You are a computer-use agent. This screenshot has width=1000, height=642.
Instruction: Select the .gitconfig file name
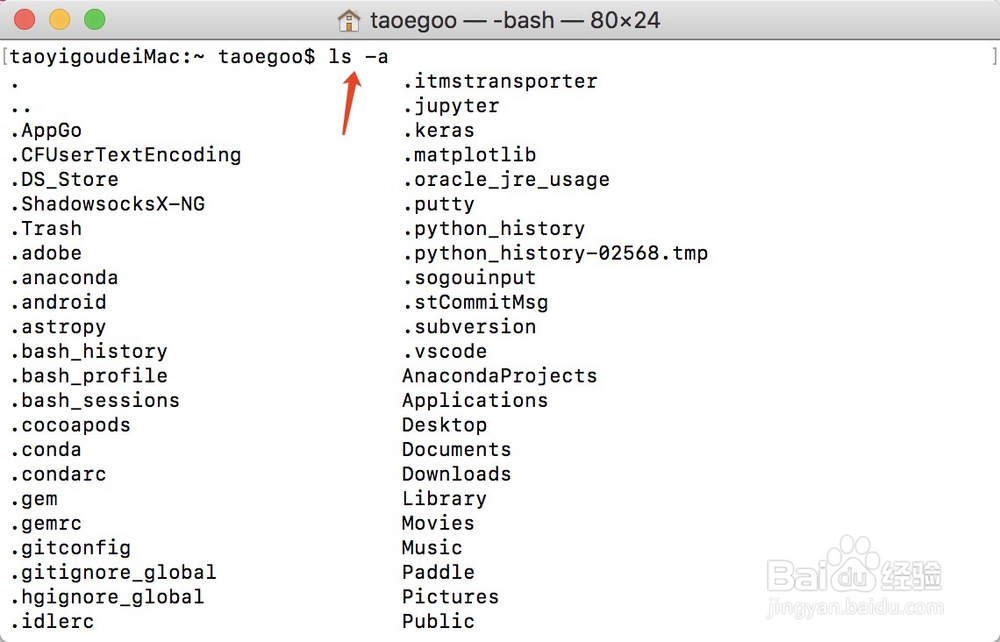(x=71, y=548)
